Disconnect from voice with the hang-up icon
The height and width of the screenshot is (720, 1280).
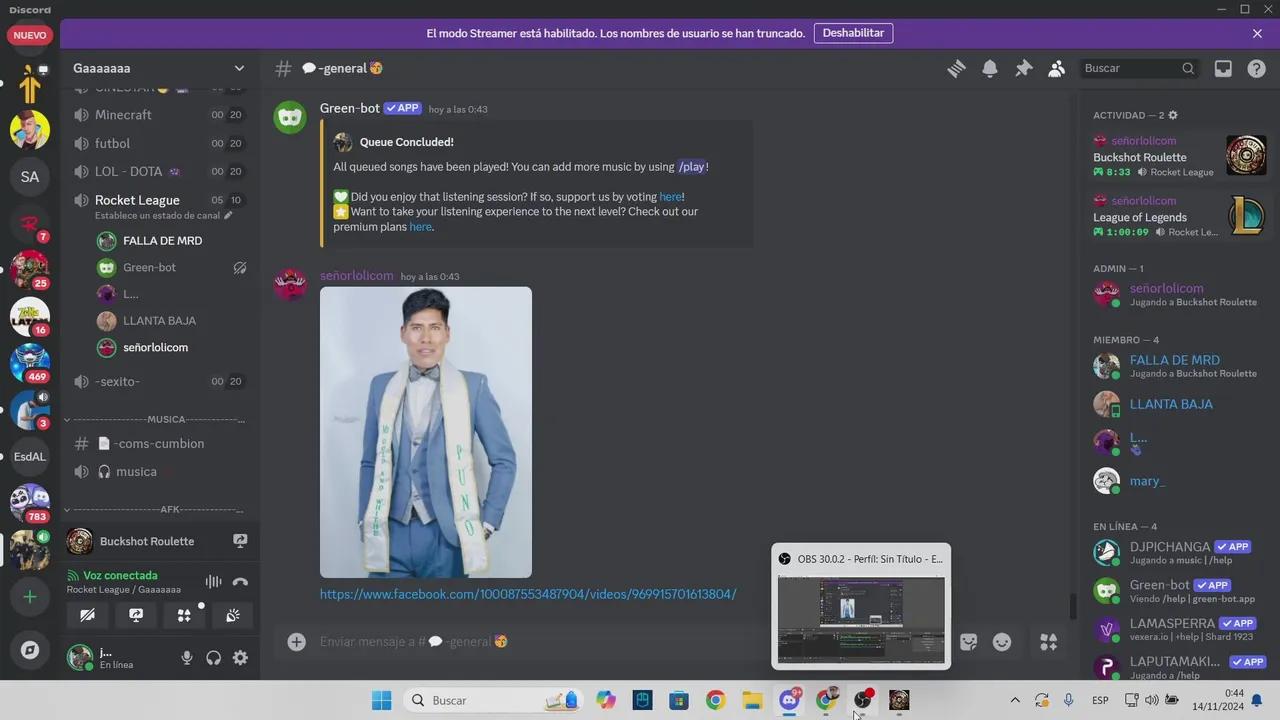[240, 582]
